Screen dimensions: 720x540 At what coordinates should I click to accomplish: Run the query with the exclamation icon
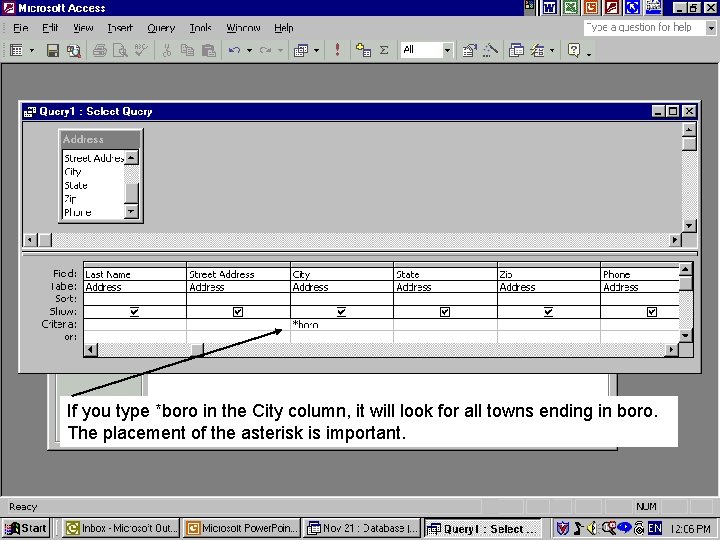(x=338, y=50)
